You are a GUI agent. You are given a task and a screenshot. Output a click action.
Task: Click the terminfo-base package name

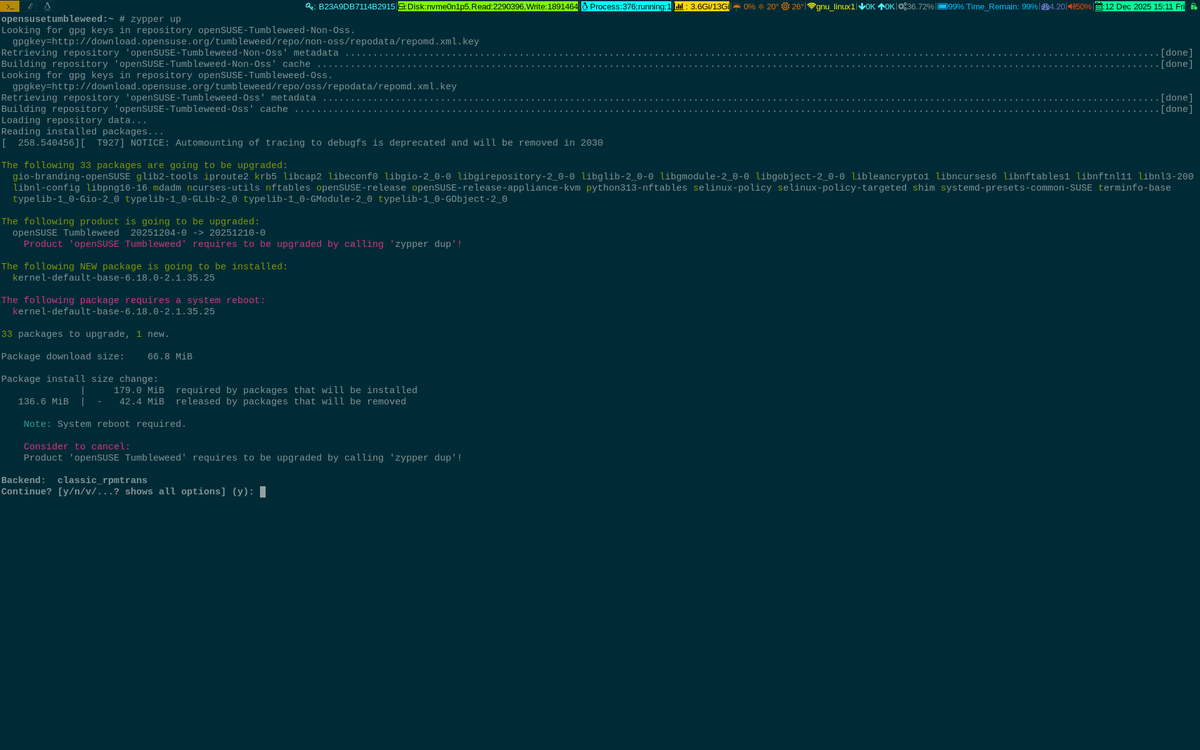tap(1134, 188)
